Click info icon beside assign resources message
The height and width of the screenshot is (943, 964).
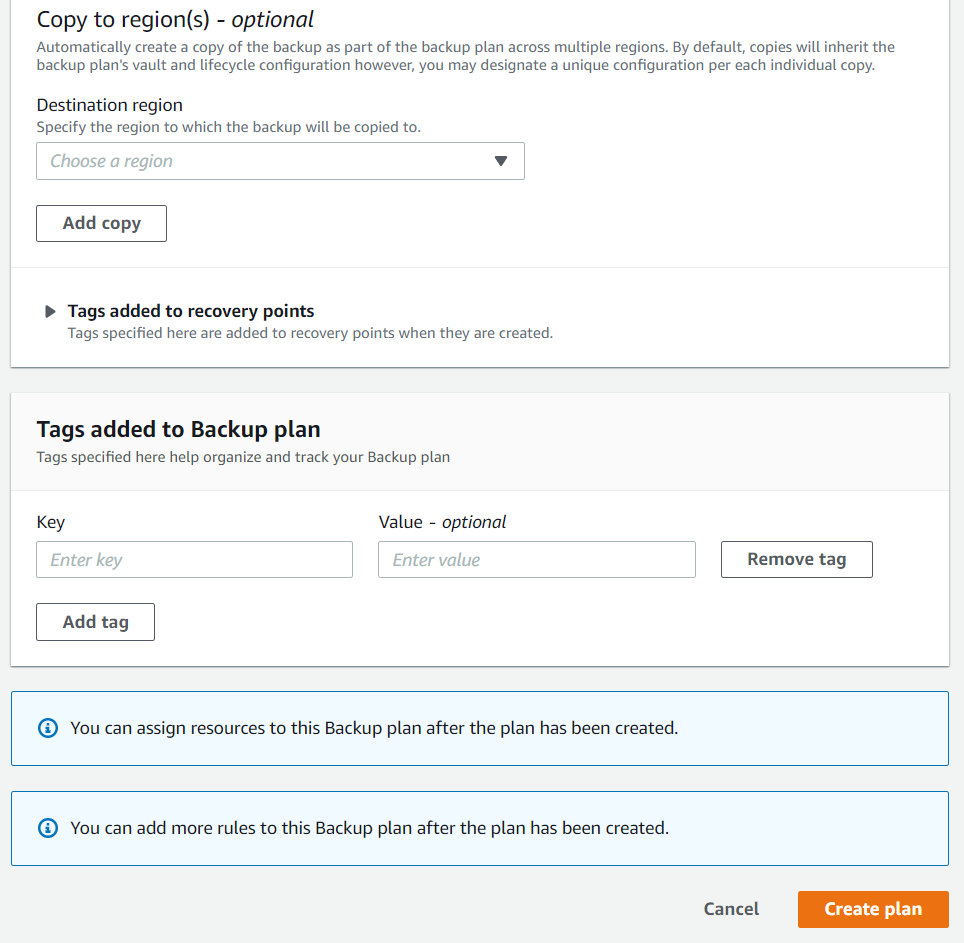point(48,728)
